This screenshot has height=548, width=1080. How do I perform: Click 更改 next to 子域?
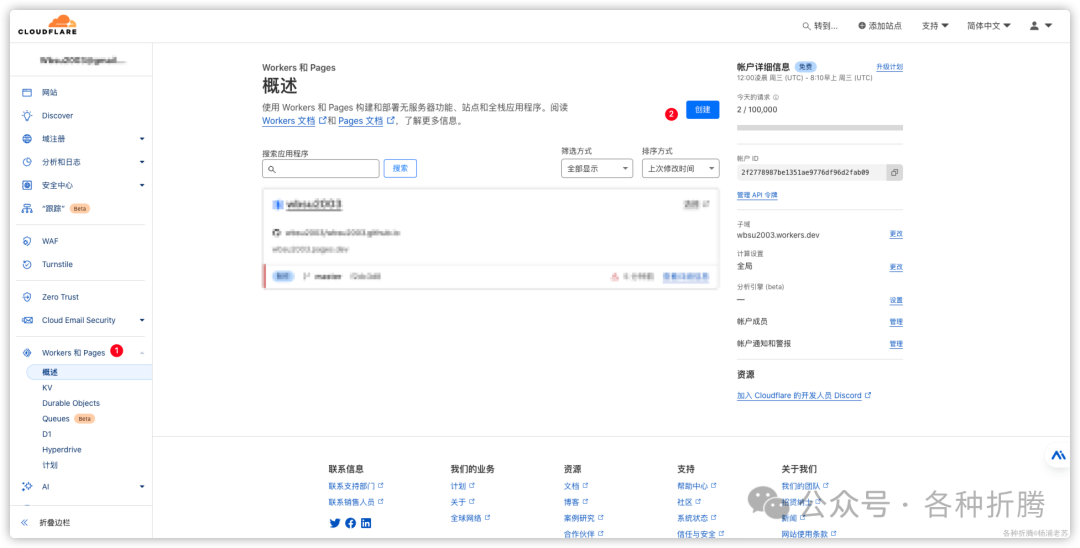tap(896, 234)
